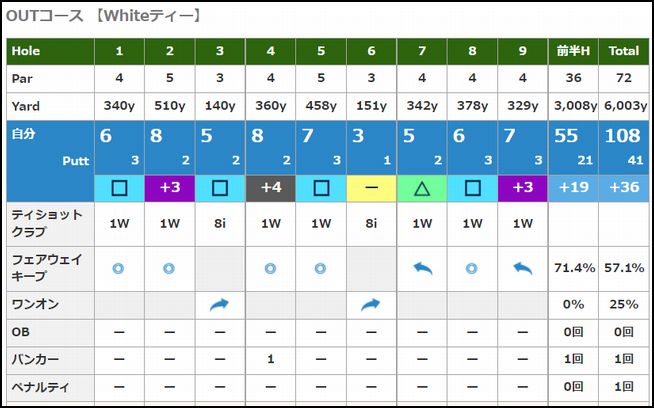
Task: Click hole 9 fairway miss left arrow
Action: click(523, 268)
